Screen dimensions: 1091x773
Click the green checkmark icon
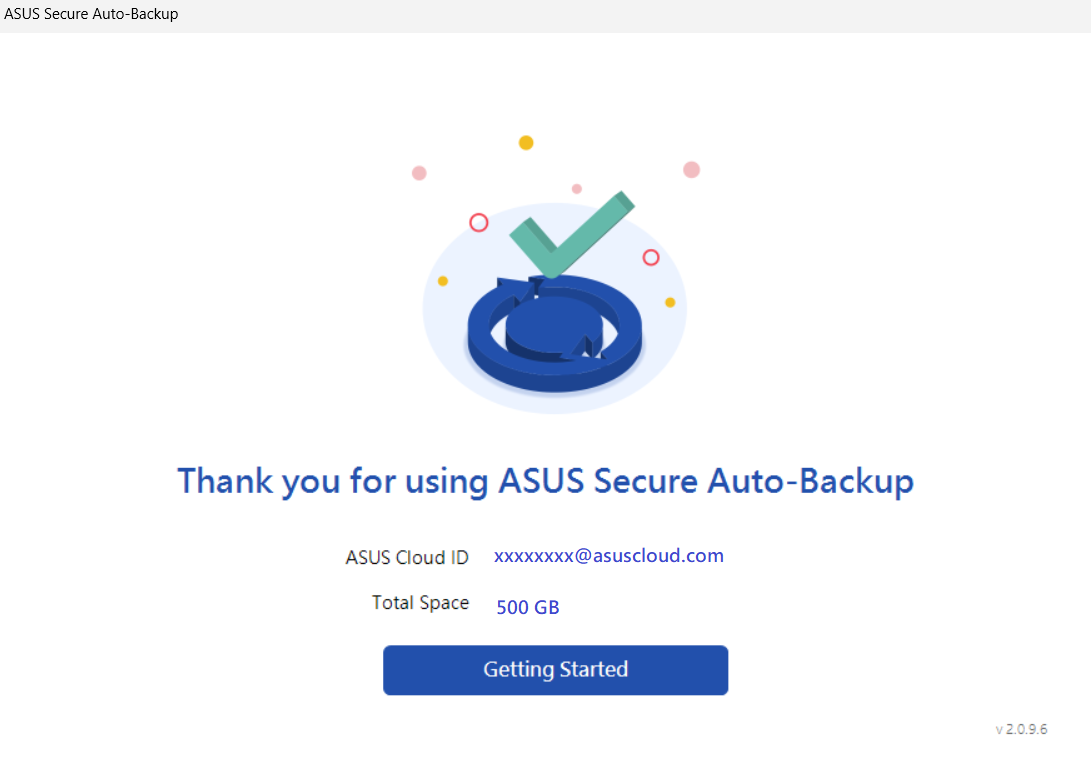tap(571, 234)
